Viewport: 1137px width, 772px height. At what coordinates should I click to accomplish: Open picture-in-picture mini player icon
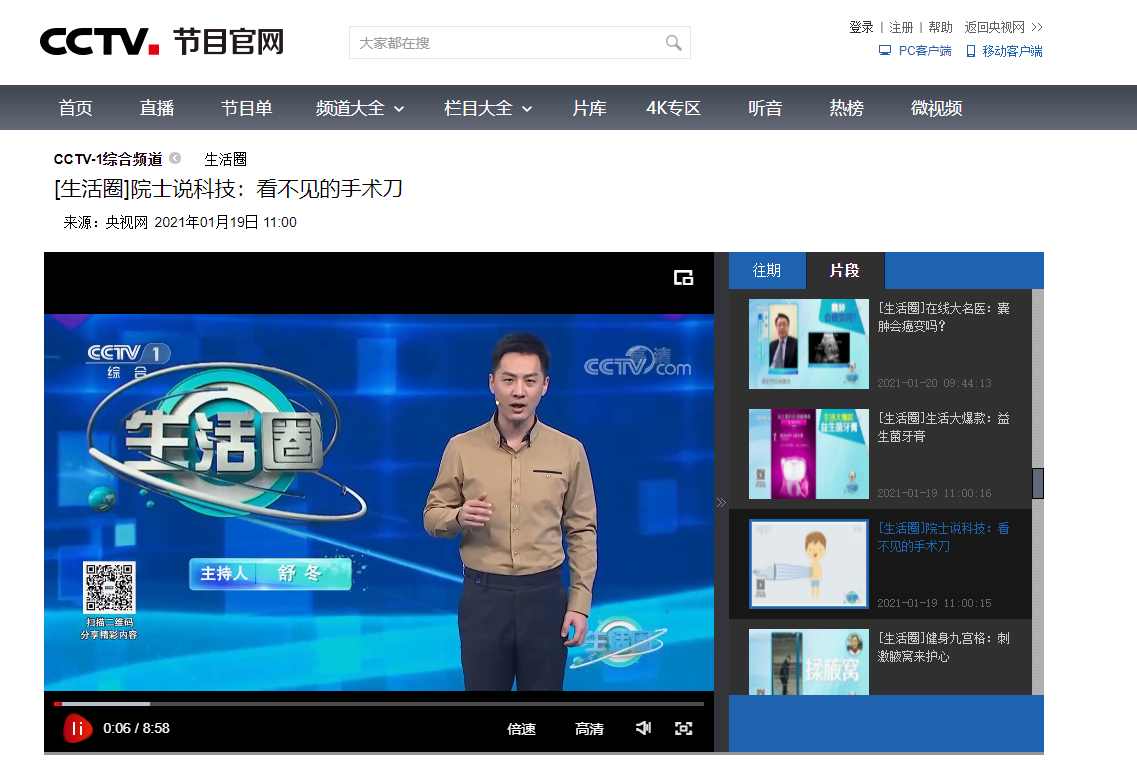pyautogui.click(x=683, y=278)
